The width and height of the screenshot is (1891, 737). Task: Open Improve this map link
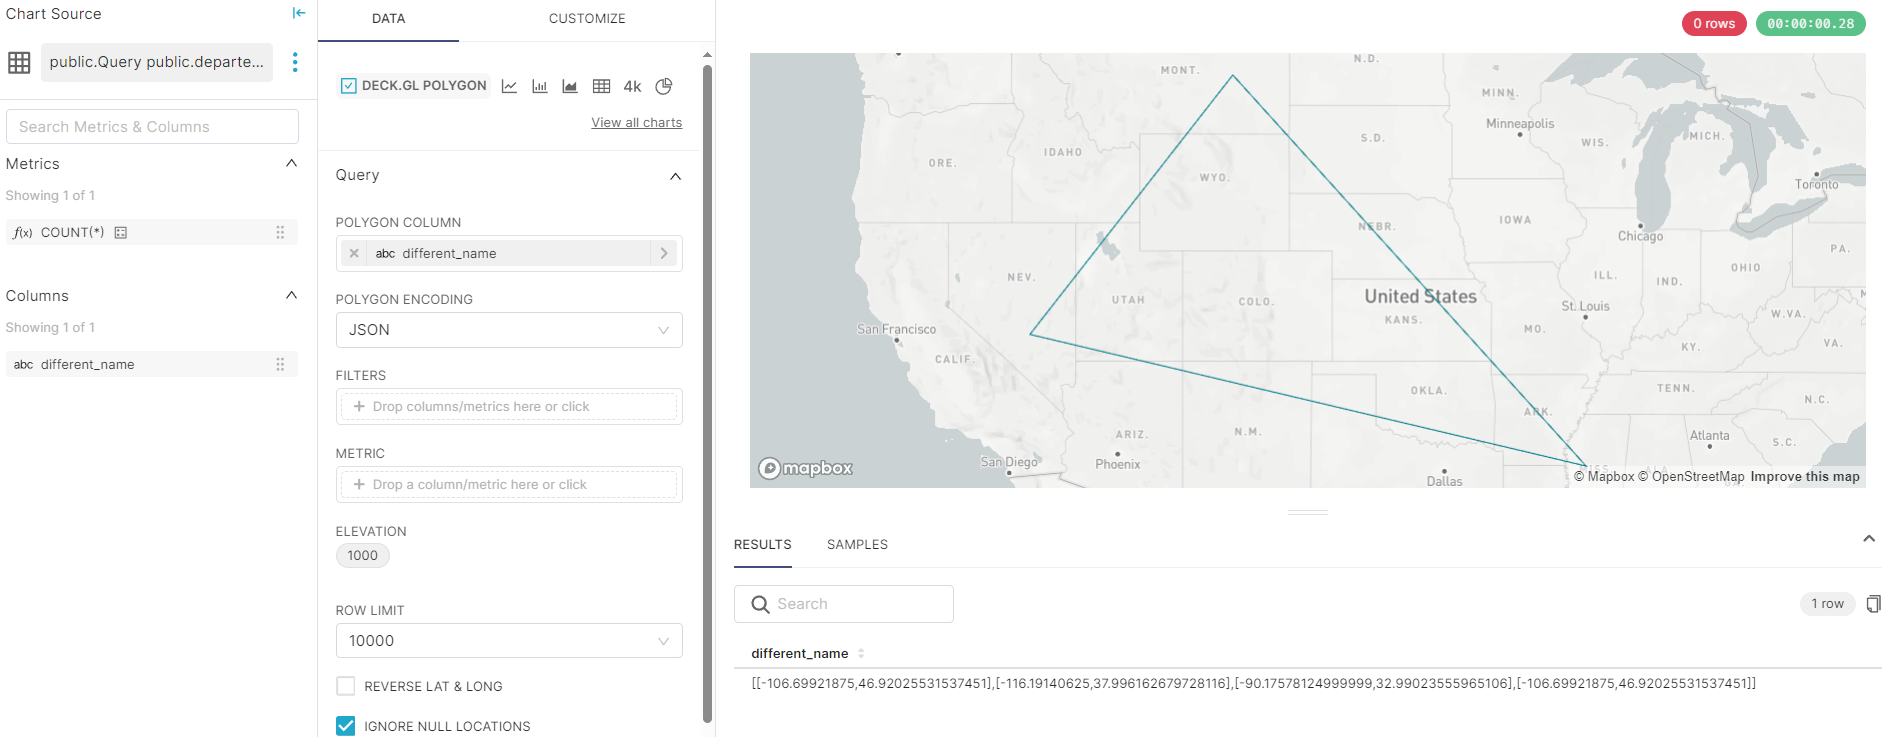[1805, 477]
